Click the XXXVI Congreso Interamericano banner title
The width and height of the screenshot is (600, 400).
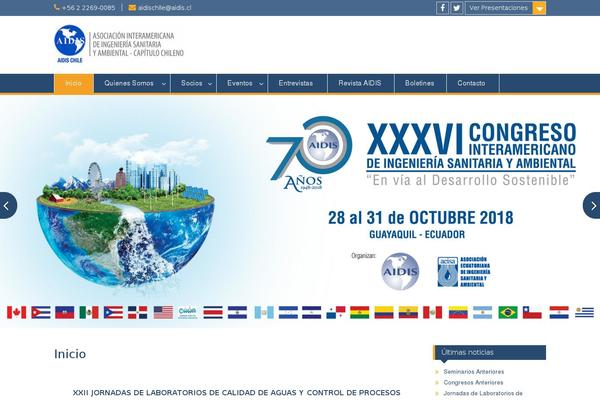click(471, 146)
